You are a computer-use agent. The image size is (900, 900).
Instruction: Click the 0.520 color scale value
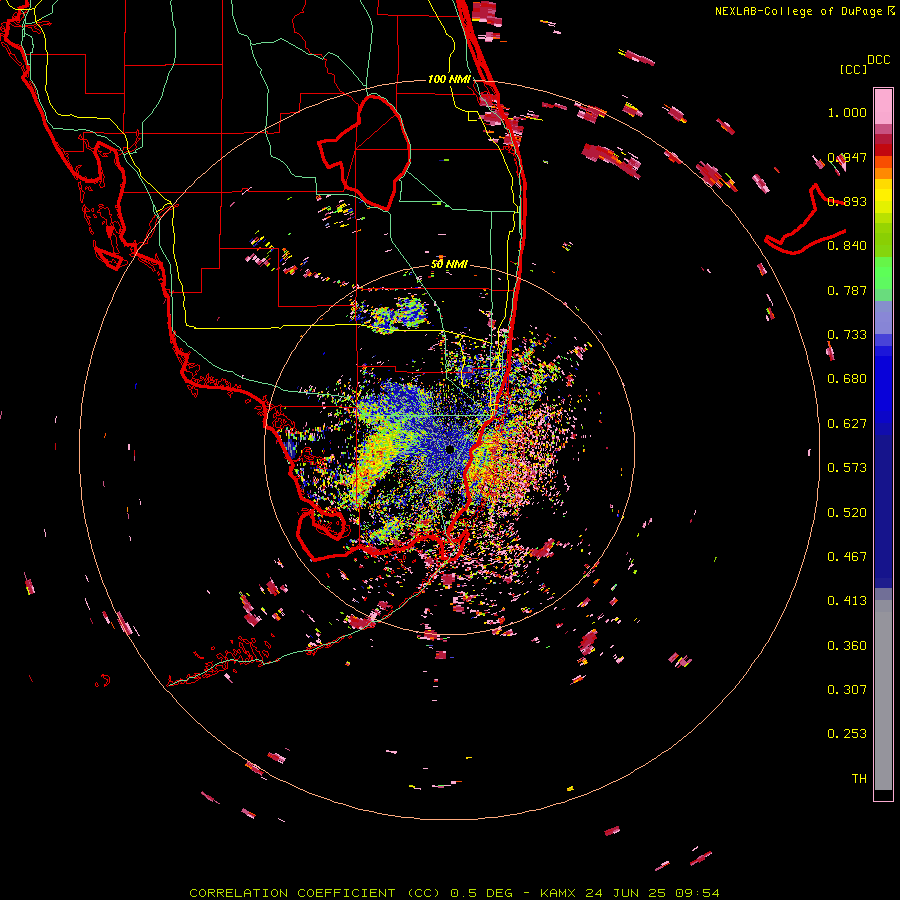847,513
